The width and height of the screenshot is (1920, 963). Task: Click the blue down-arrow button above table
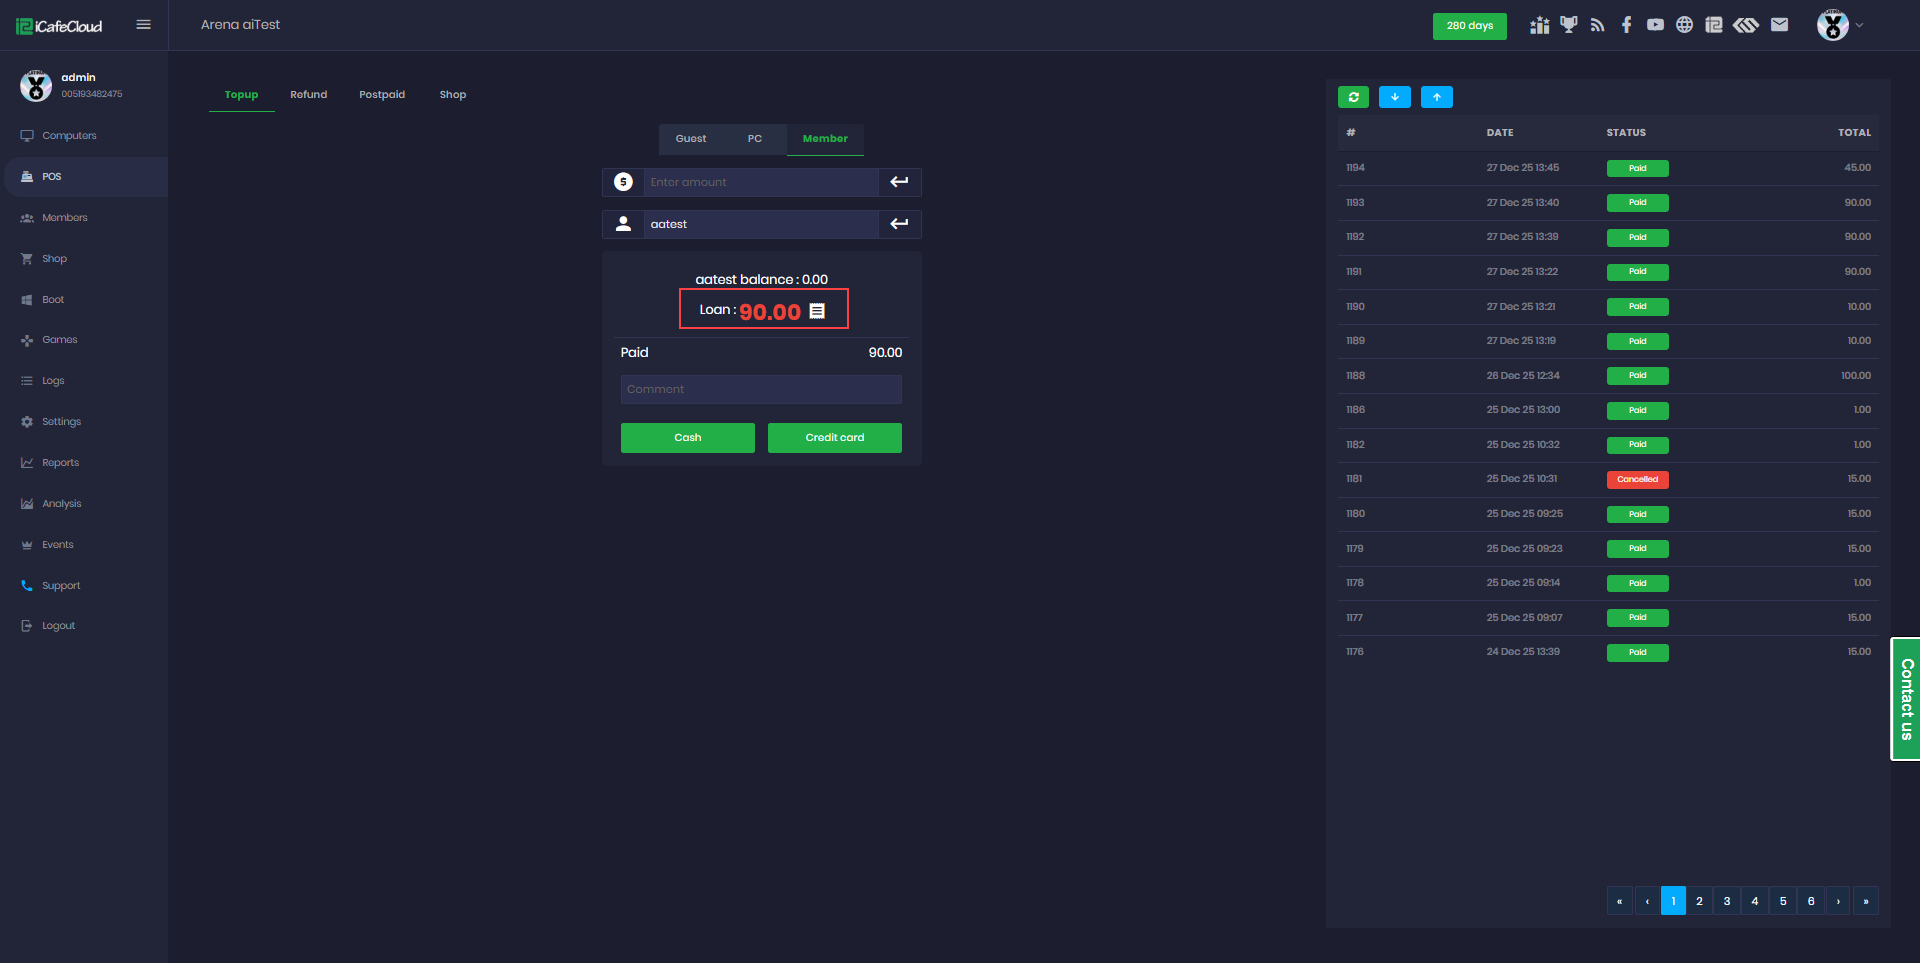[1395, 97]
